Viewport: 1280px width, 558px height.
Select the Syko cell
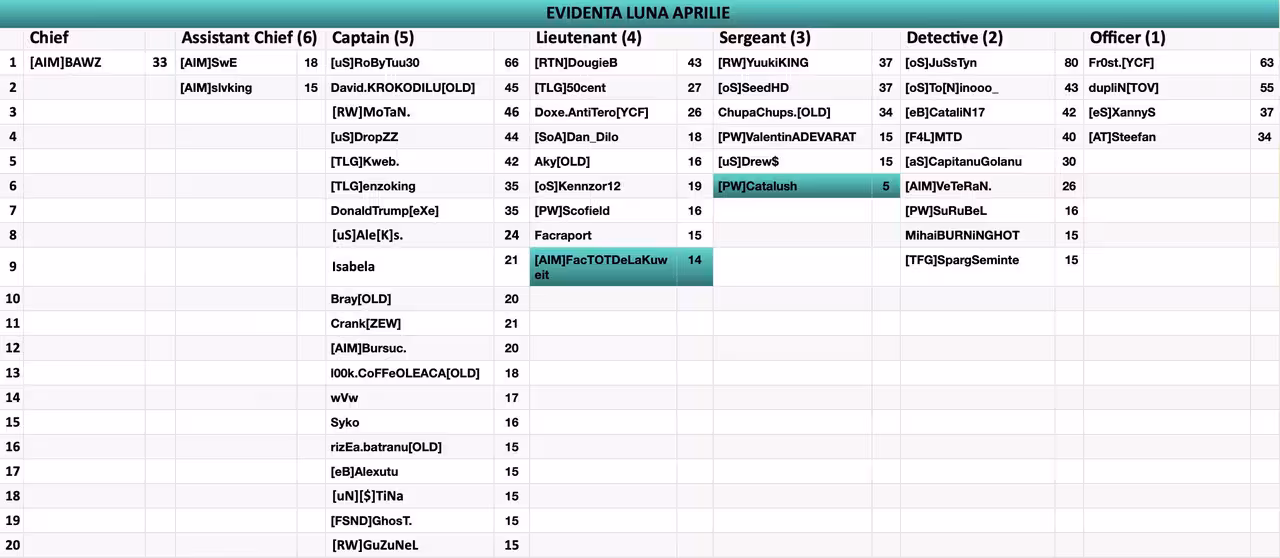410,422
